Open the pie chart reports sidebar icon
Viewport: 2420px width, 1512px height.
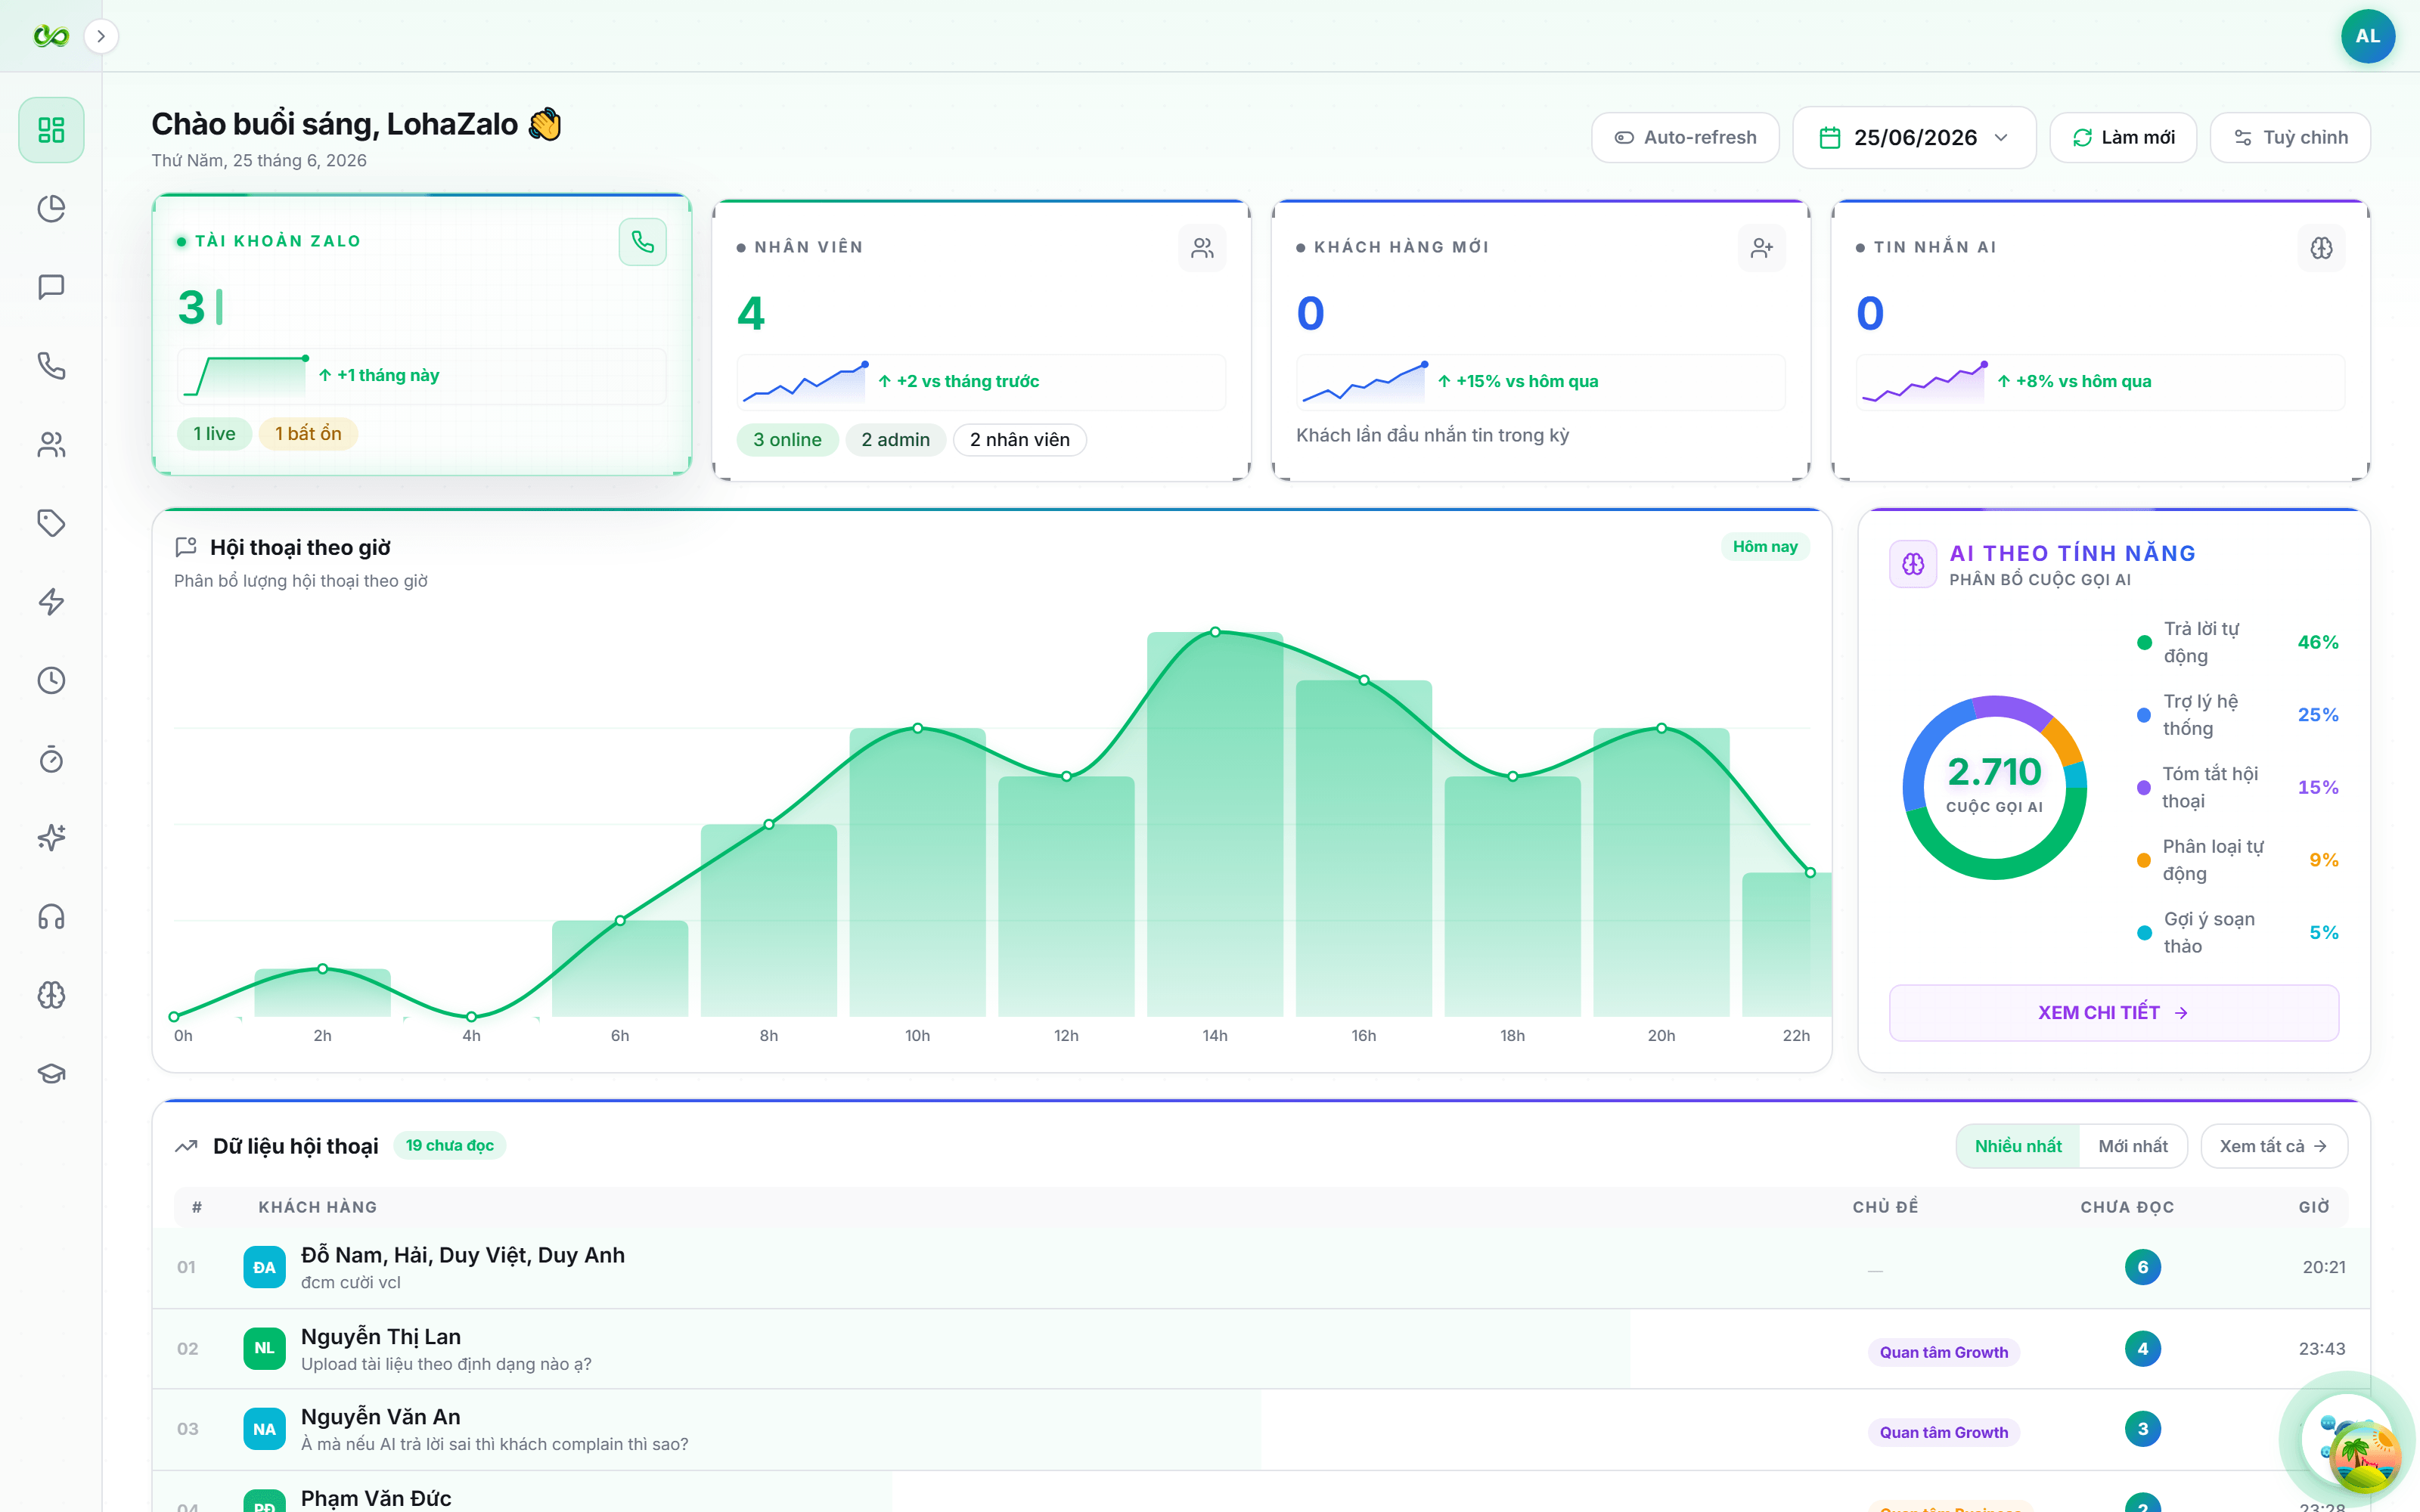[x=51, y=209]
